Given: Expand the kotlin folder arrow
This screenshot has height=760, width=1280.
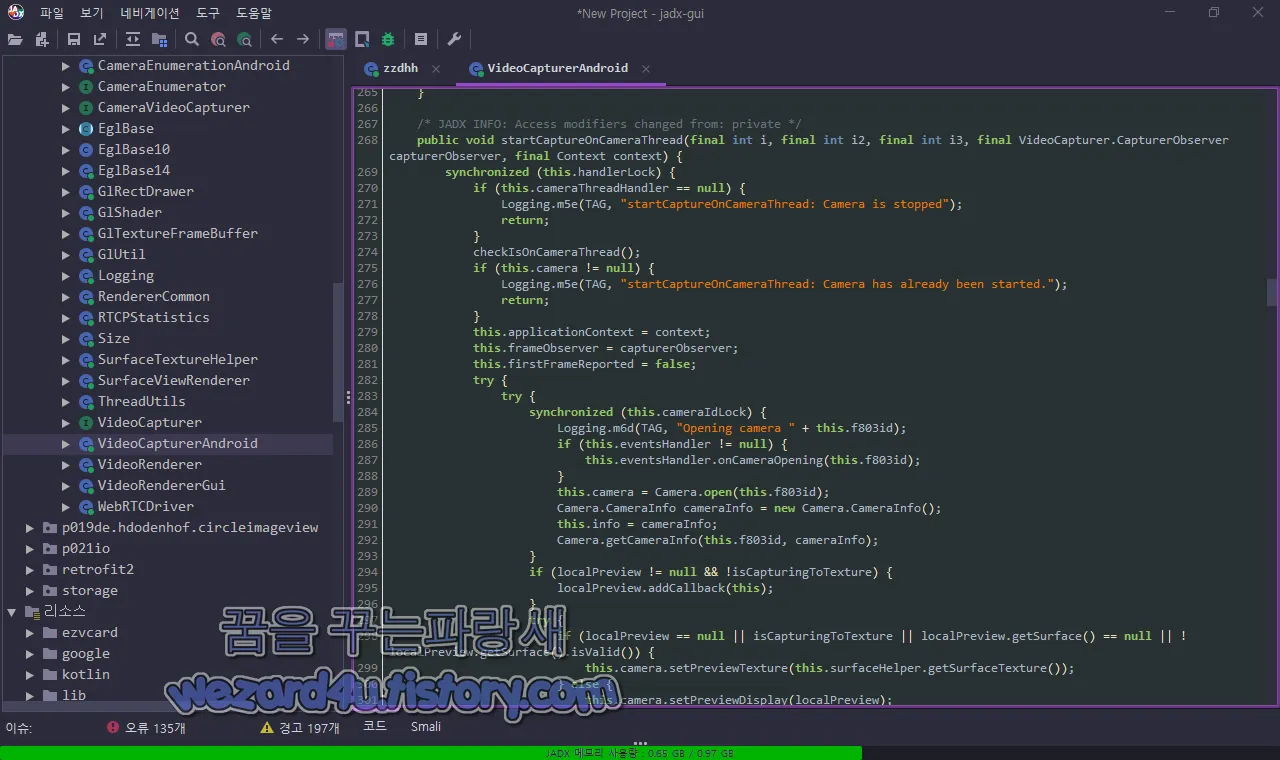Looking at the screenshot, I should pos(30,674).
